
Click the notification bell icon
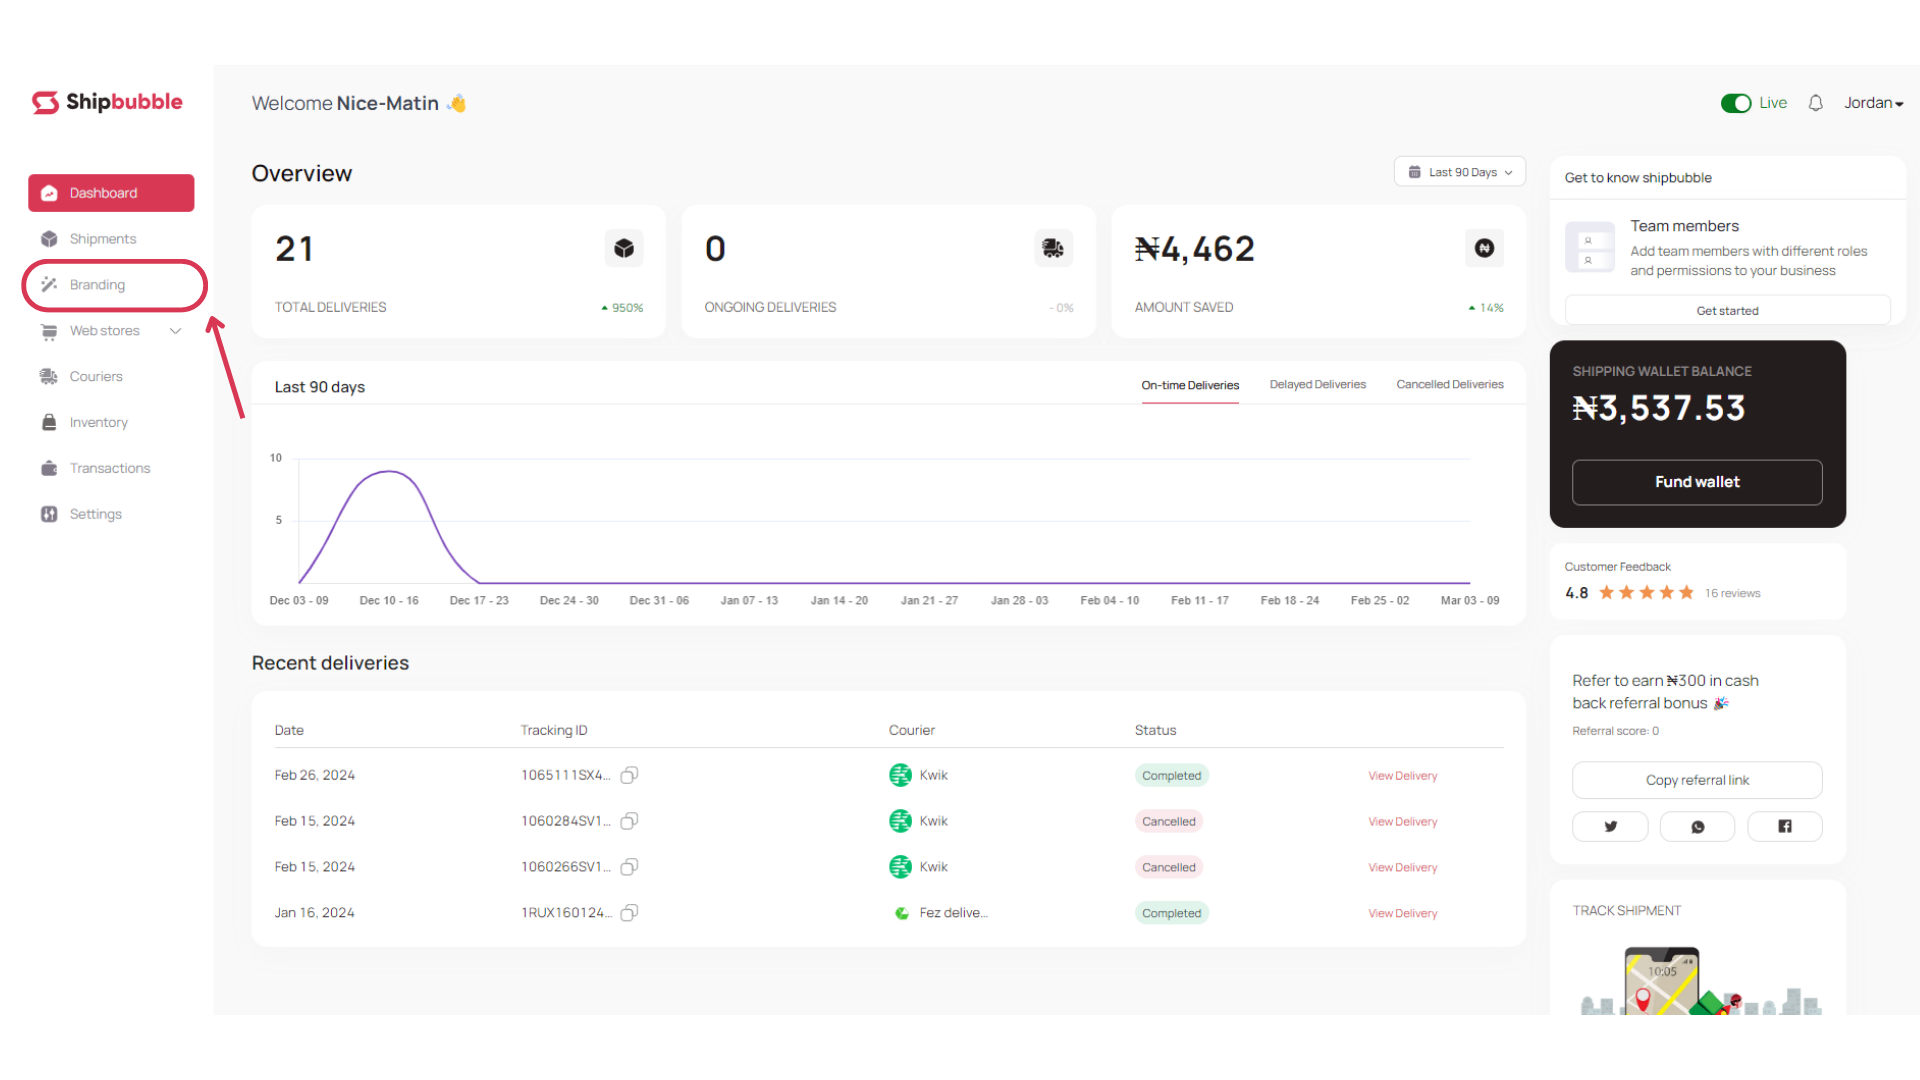point(1816,103)
